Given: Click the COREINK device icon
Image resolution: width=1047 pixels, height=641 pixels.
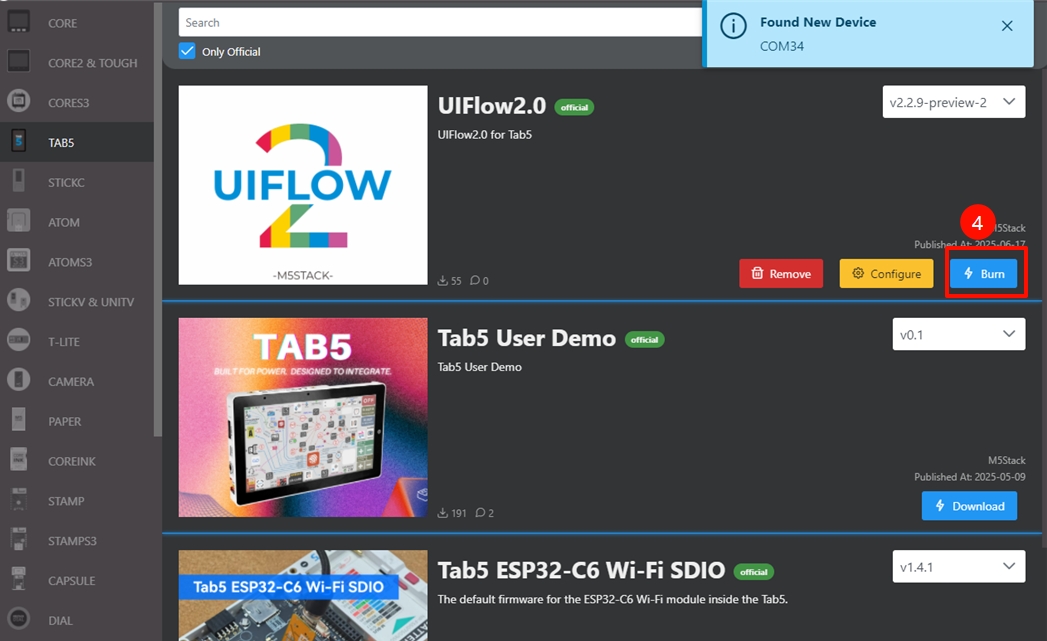Looking at the screenshot, I should click(x=19, y=460).
